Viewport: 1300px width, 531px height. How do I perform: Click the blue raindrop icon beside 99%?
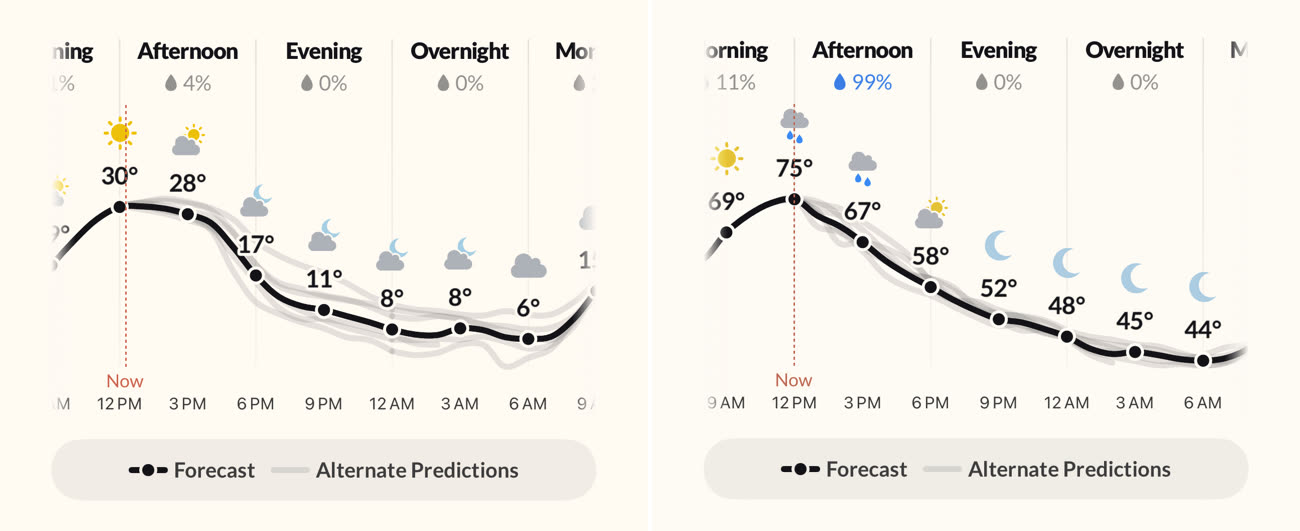pyautogui.click(x=840, y=83)
